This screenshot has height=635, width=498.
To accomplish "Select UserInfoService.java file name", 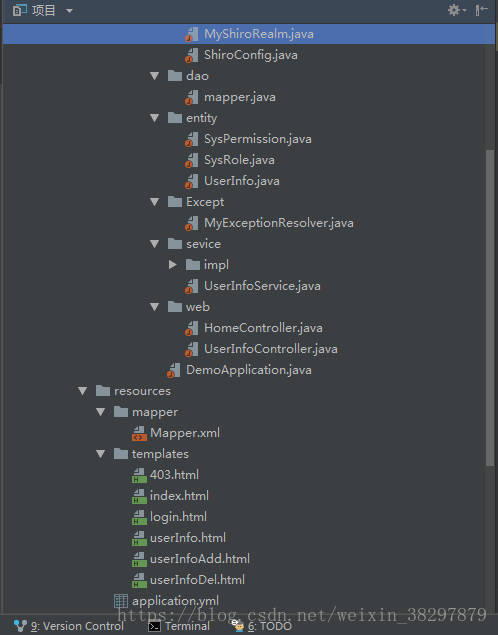I will [x=262, y=286].
